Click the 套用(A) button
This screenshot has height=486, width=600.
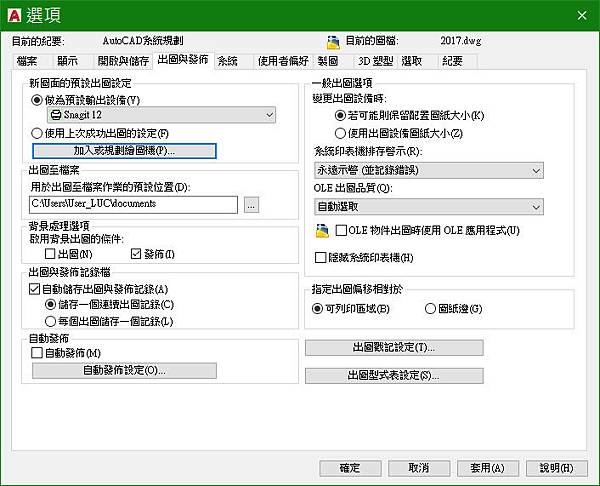point(488,468)
